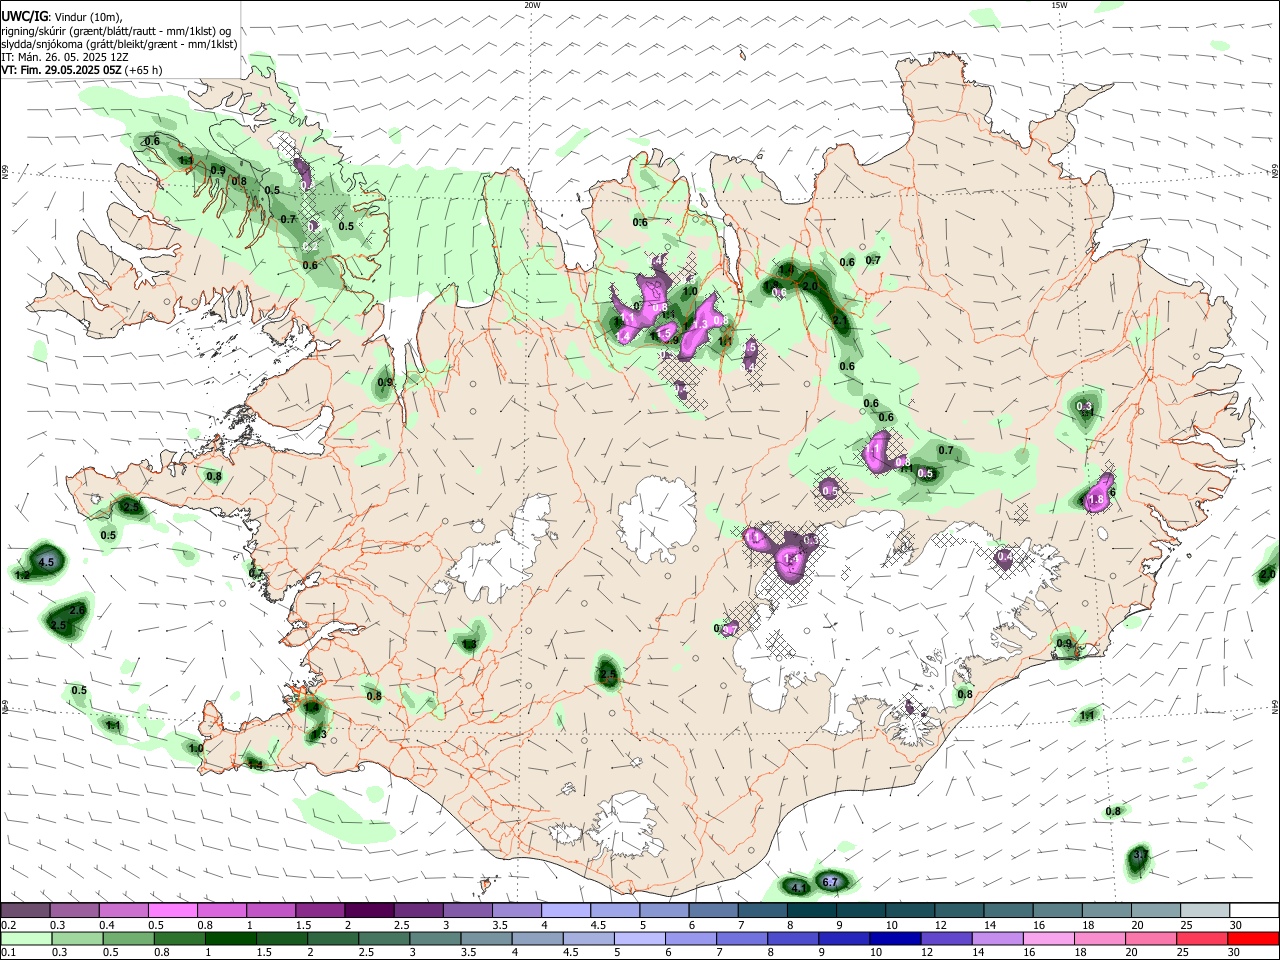Select the 10 dark teal snow legend swatch

(x=910, y=911)
